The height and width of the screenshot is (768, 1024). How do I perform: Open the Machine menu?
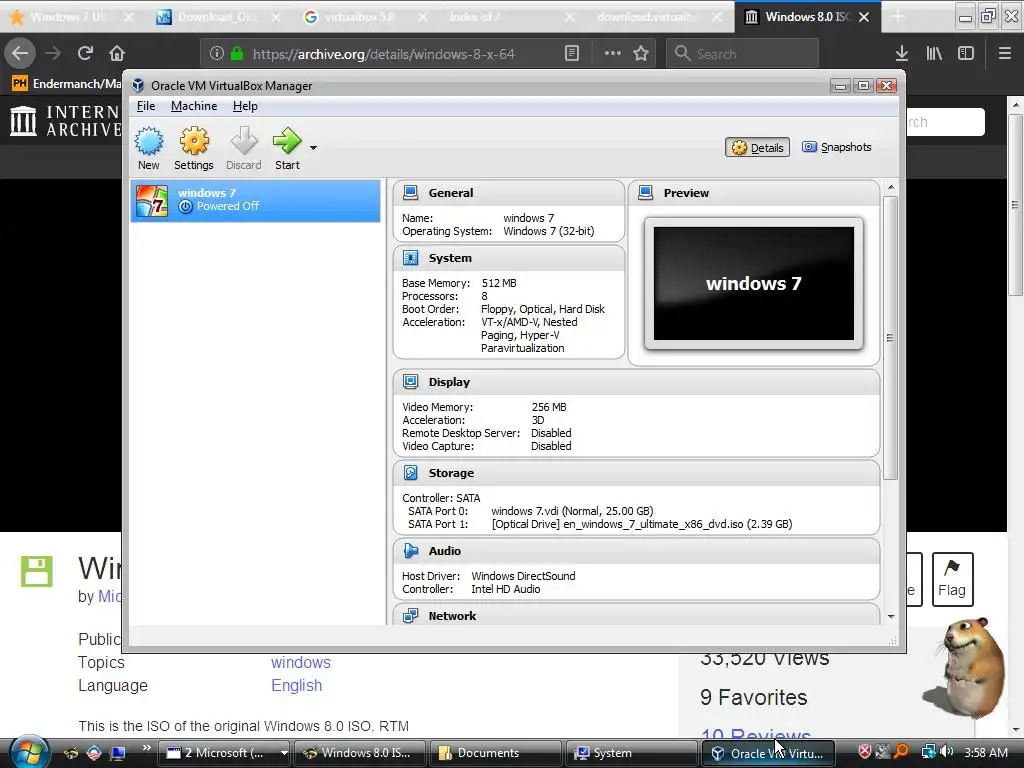coord(194,106)
